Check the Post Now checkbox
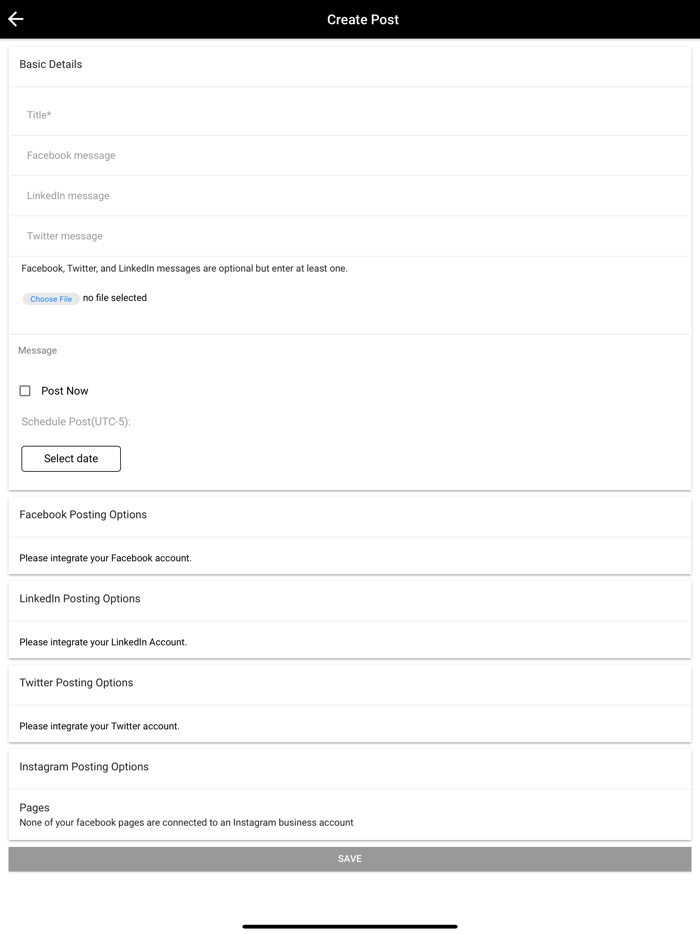The width and height of the screenshot is (700, 934). [25, 391]
